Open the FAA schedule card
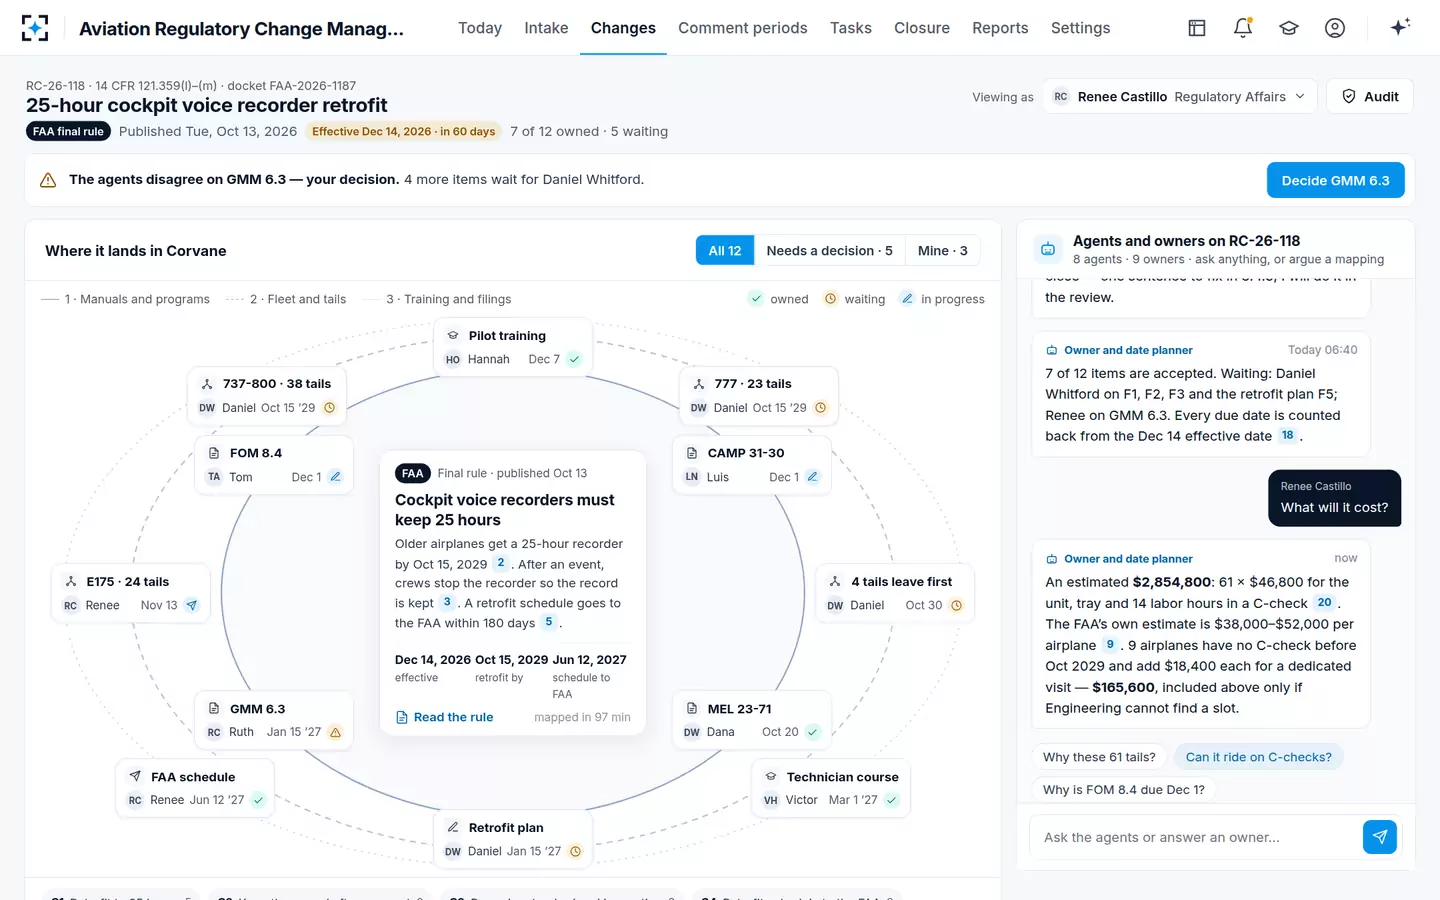Screen dimensions: 1440x900 click(195, 788)
